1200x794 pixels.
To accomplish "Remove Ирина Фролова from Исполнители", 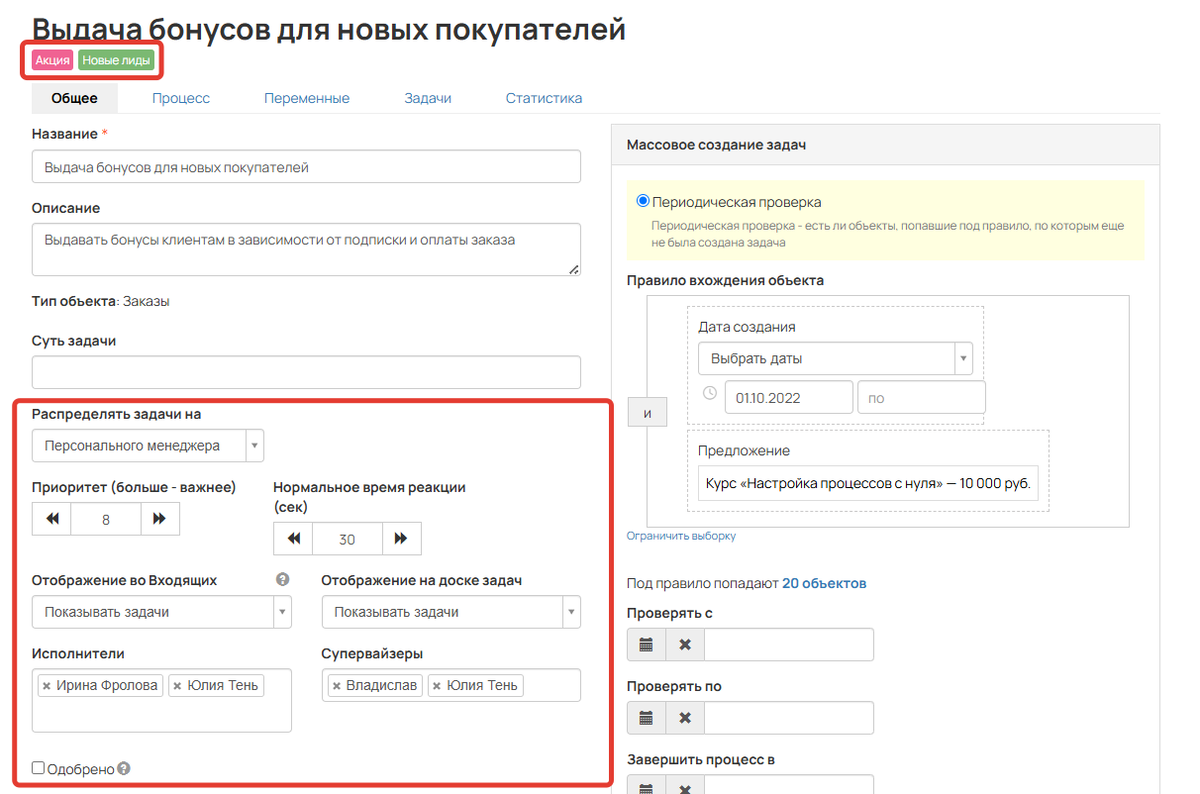I will (x=46, y=686).
